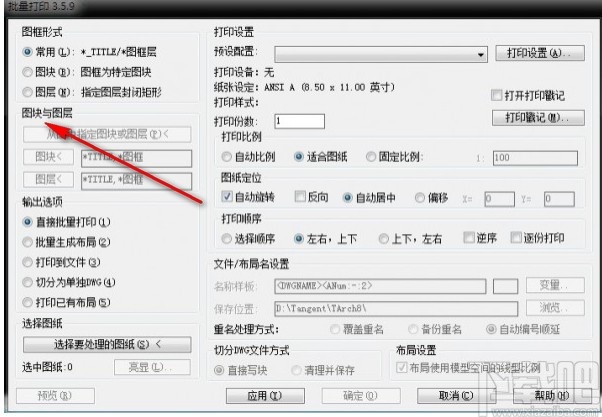Select 自动比例 print scale option
The height and width of the screenshot is (417, 602).
click(227, 157)
